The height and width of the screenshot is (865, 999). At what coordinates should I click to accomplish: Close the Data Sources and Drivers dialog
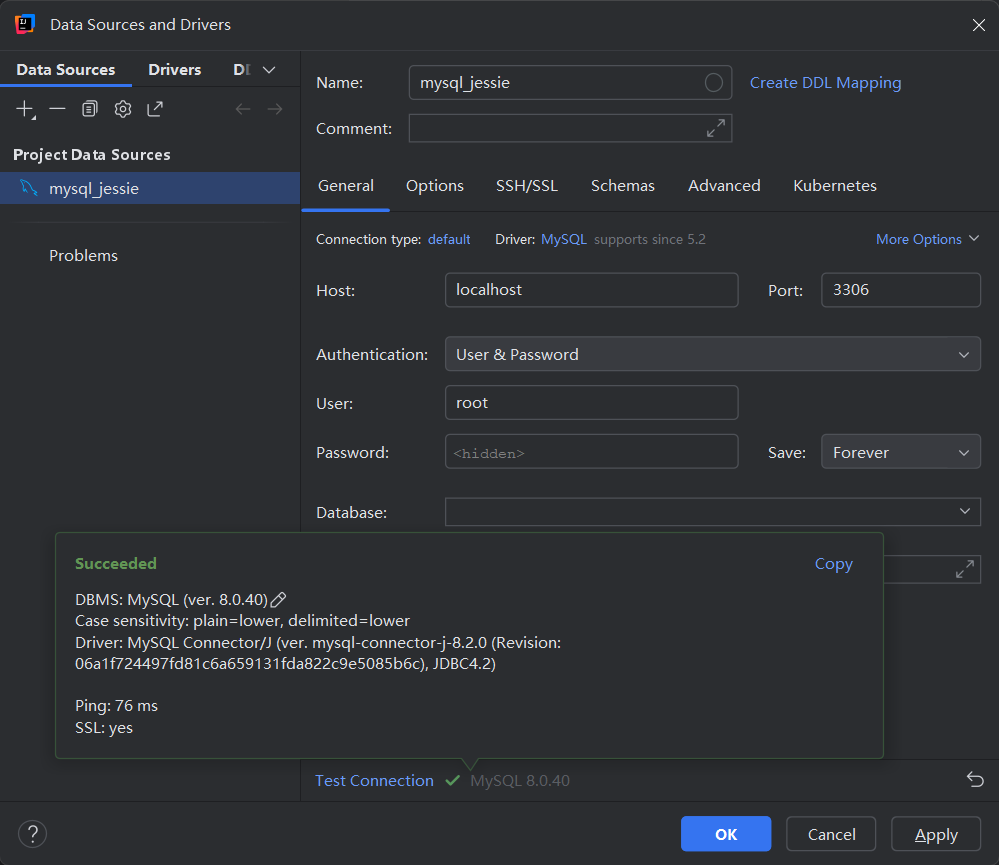[979, 25]
